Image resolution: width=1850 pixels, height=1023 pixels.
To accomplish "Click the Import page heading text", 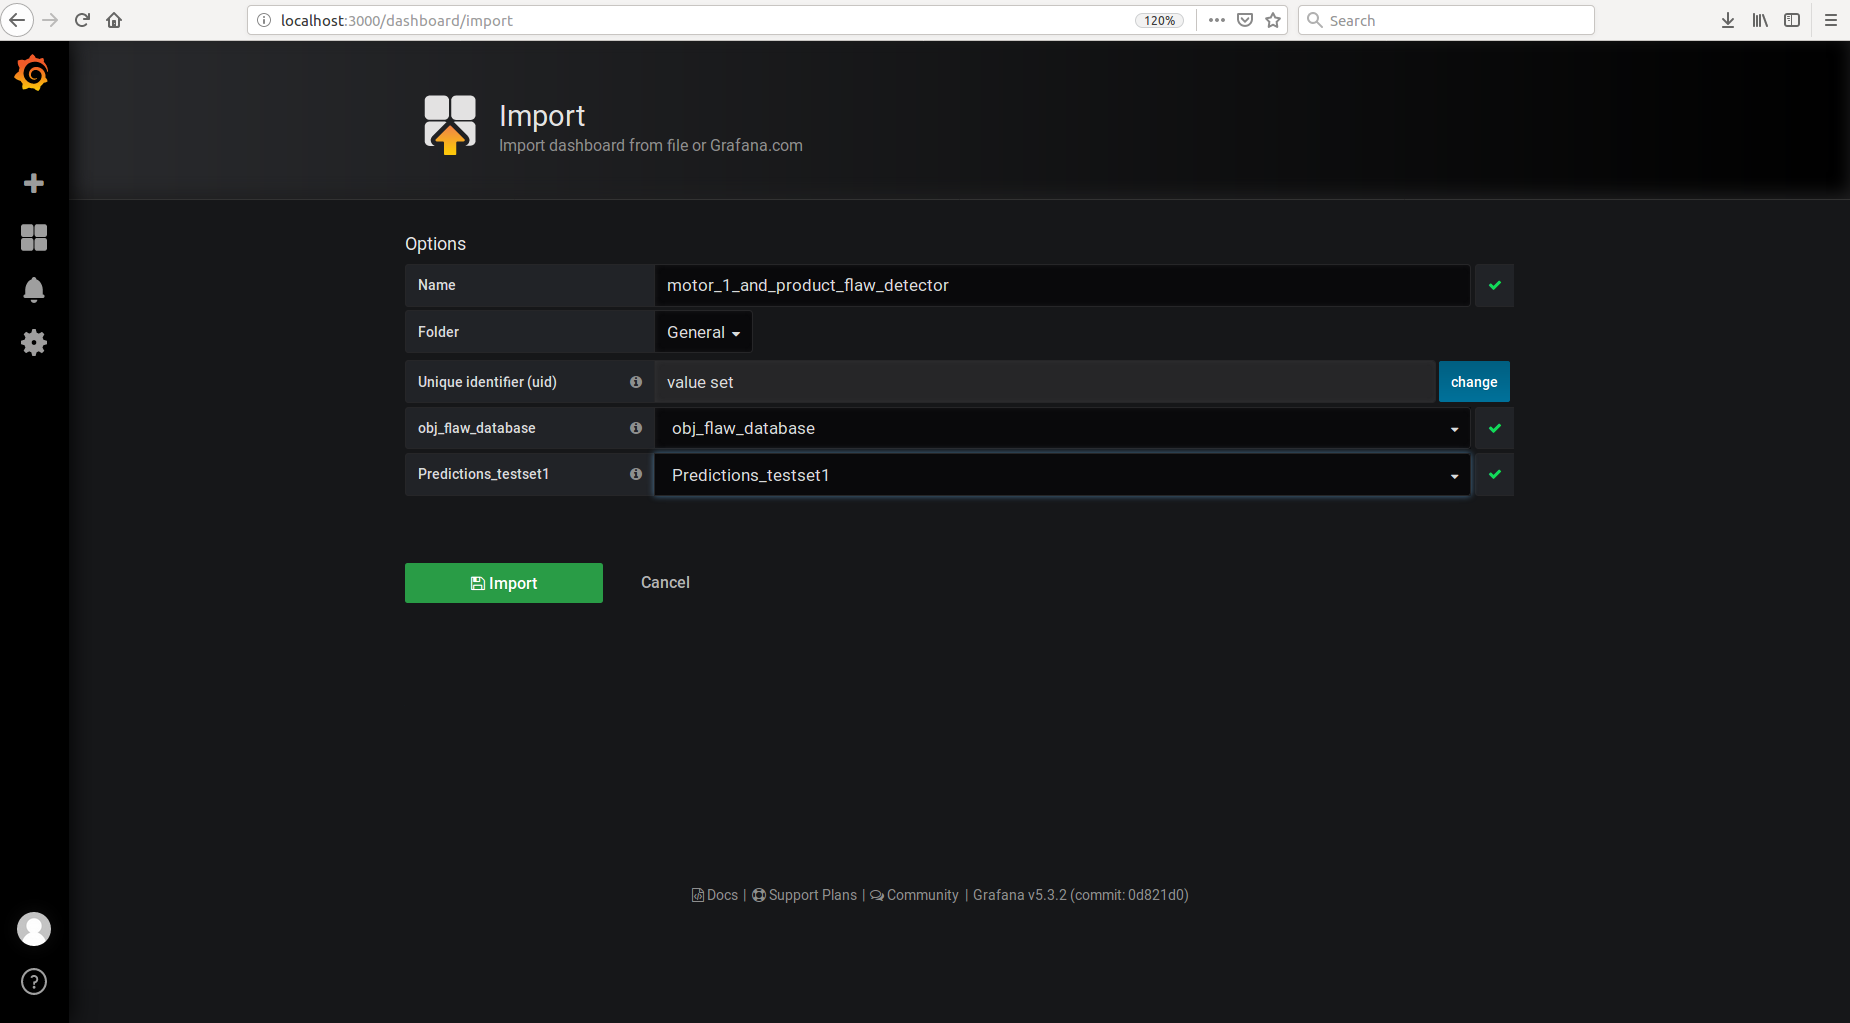I will [542, 116].
